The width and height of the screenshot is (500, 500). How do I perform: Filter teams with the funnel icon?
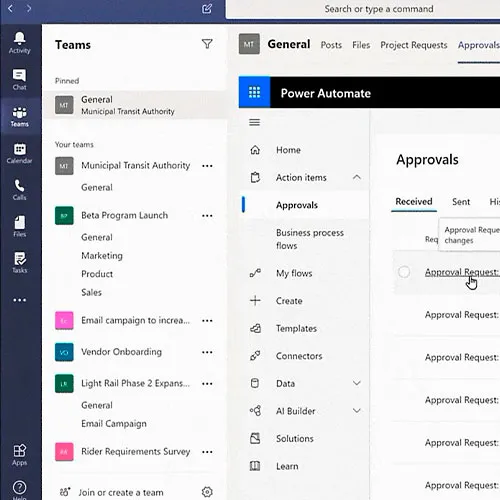(207, 44)
